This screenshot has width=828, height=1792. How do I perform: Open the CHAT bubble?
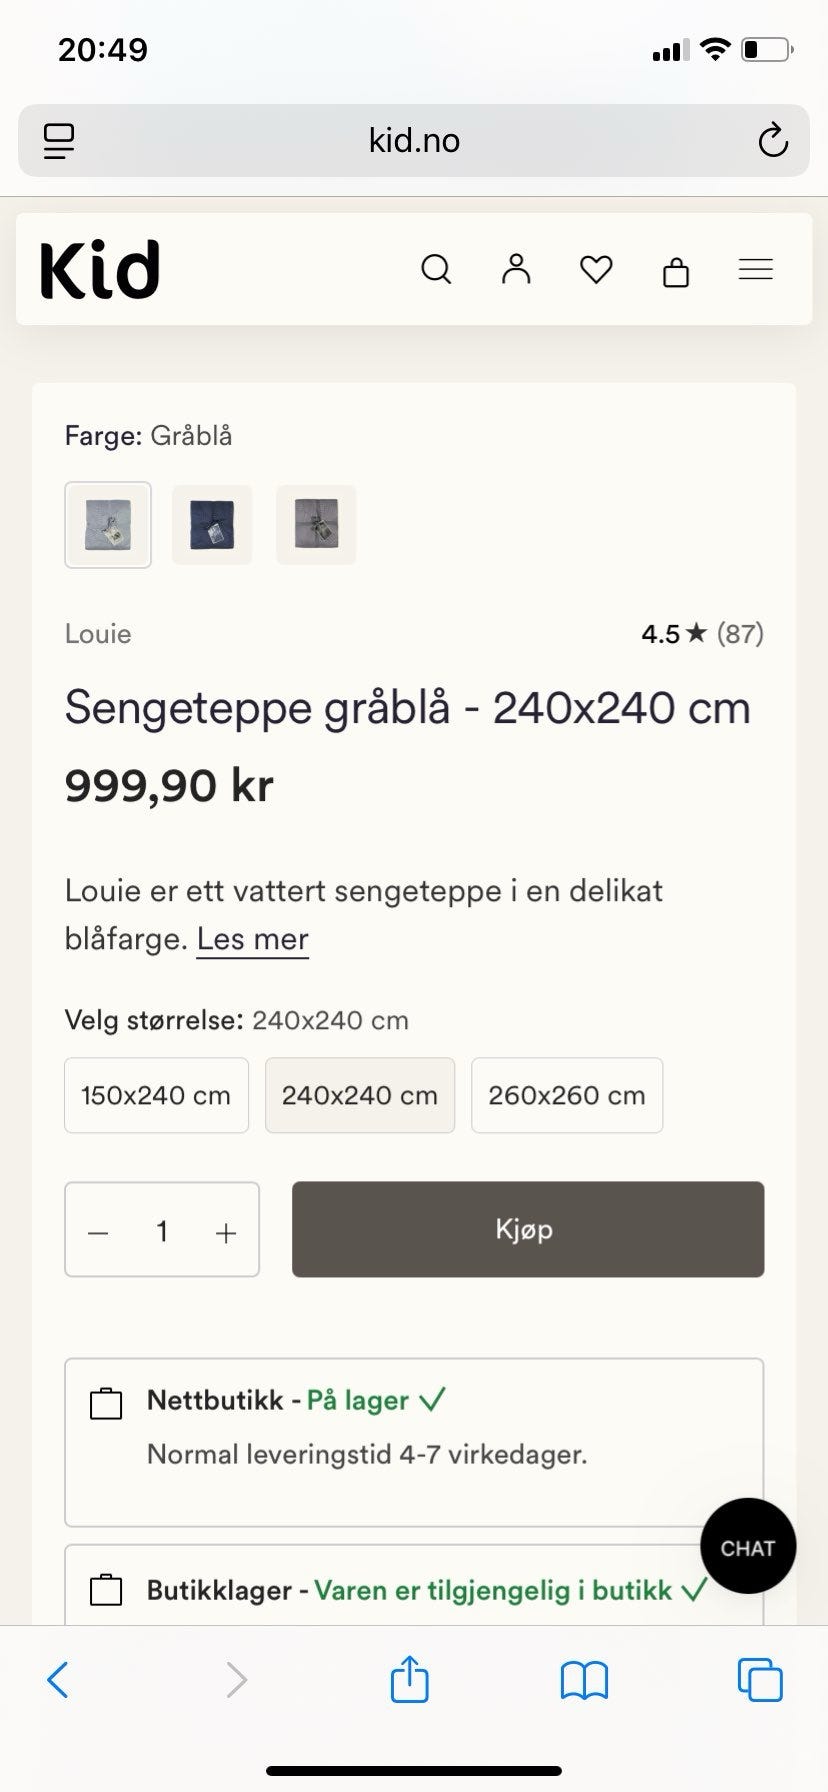point(748,1546)
